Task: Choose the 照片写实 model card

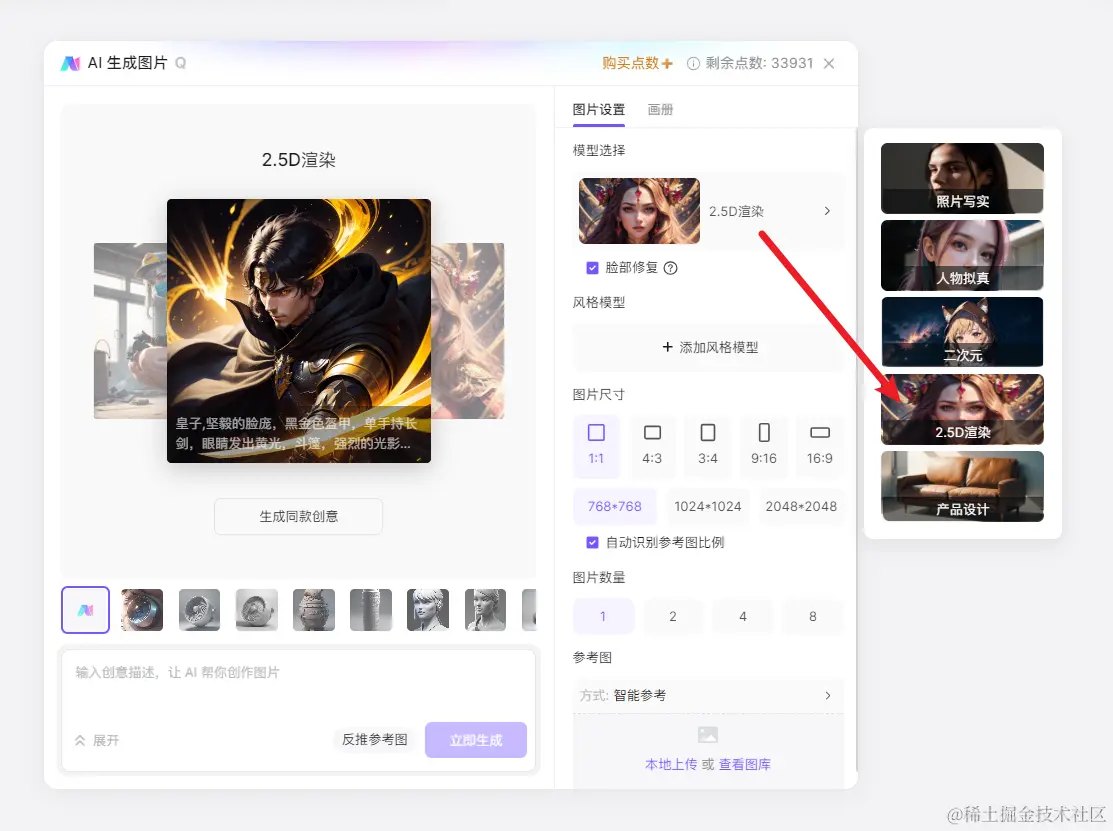Action: coord(962,178)
